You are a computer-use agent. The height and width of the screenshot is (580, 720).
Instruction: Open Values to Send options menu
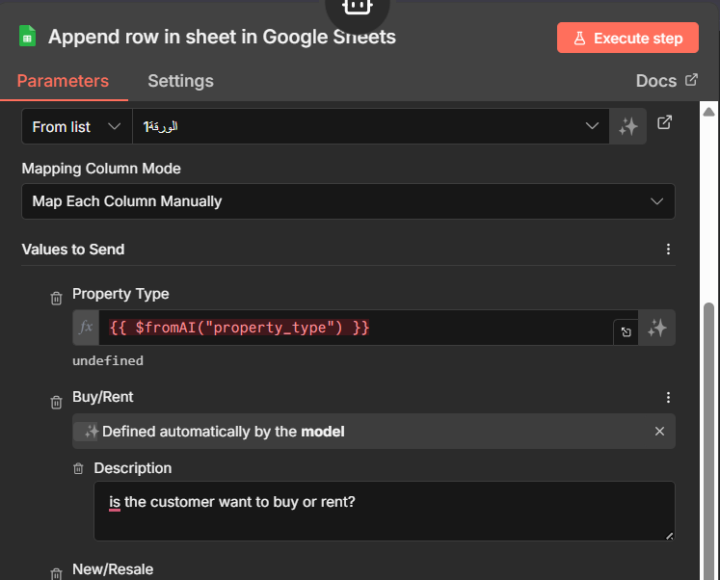[x=669, y=249]
